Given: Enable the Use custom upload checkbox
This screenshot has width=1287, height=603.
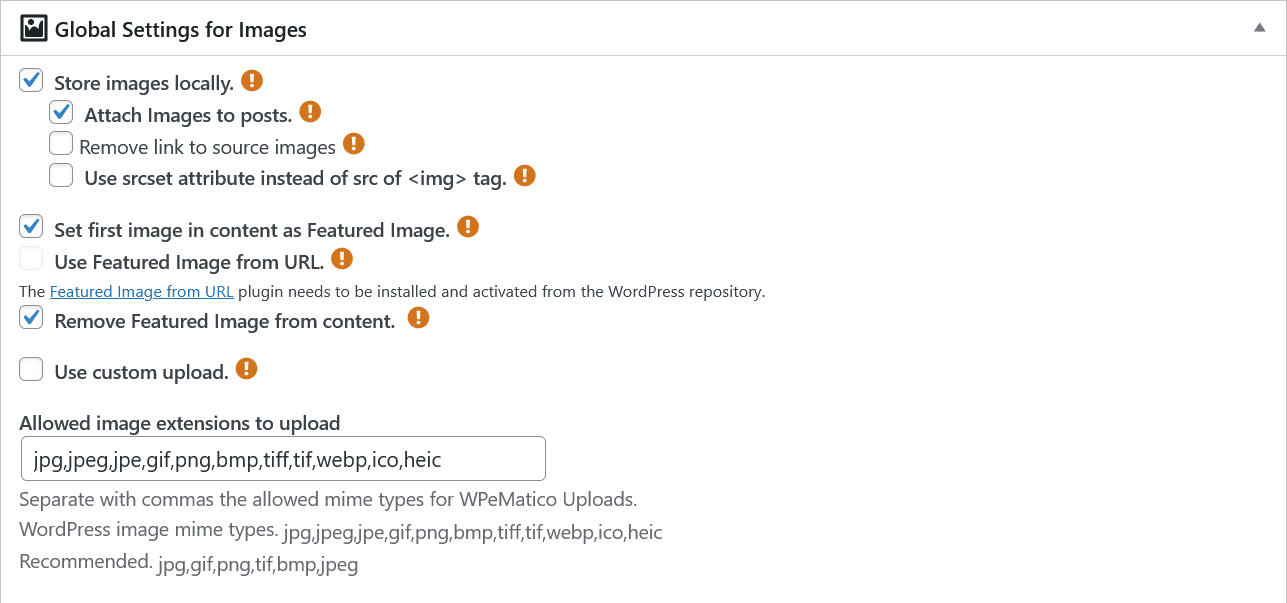Looking at the screenshot, I should coord(32,369).
